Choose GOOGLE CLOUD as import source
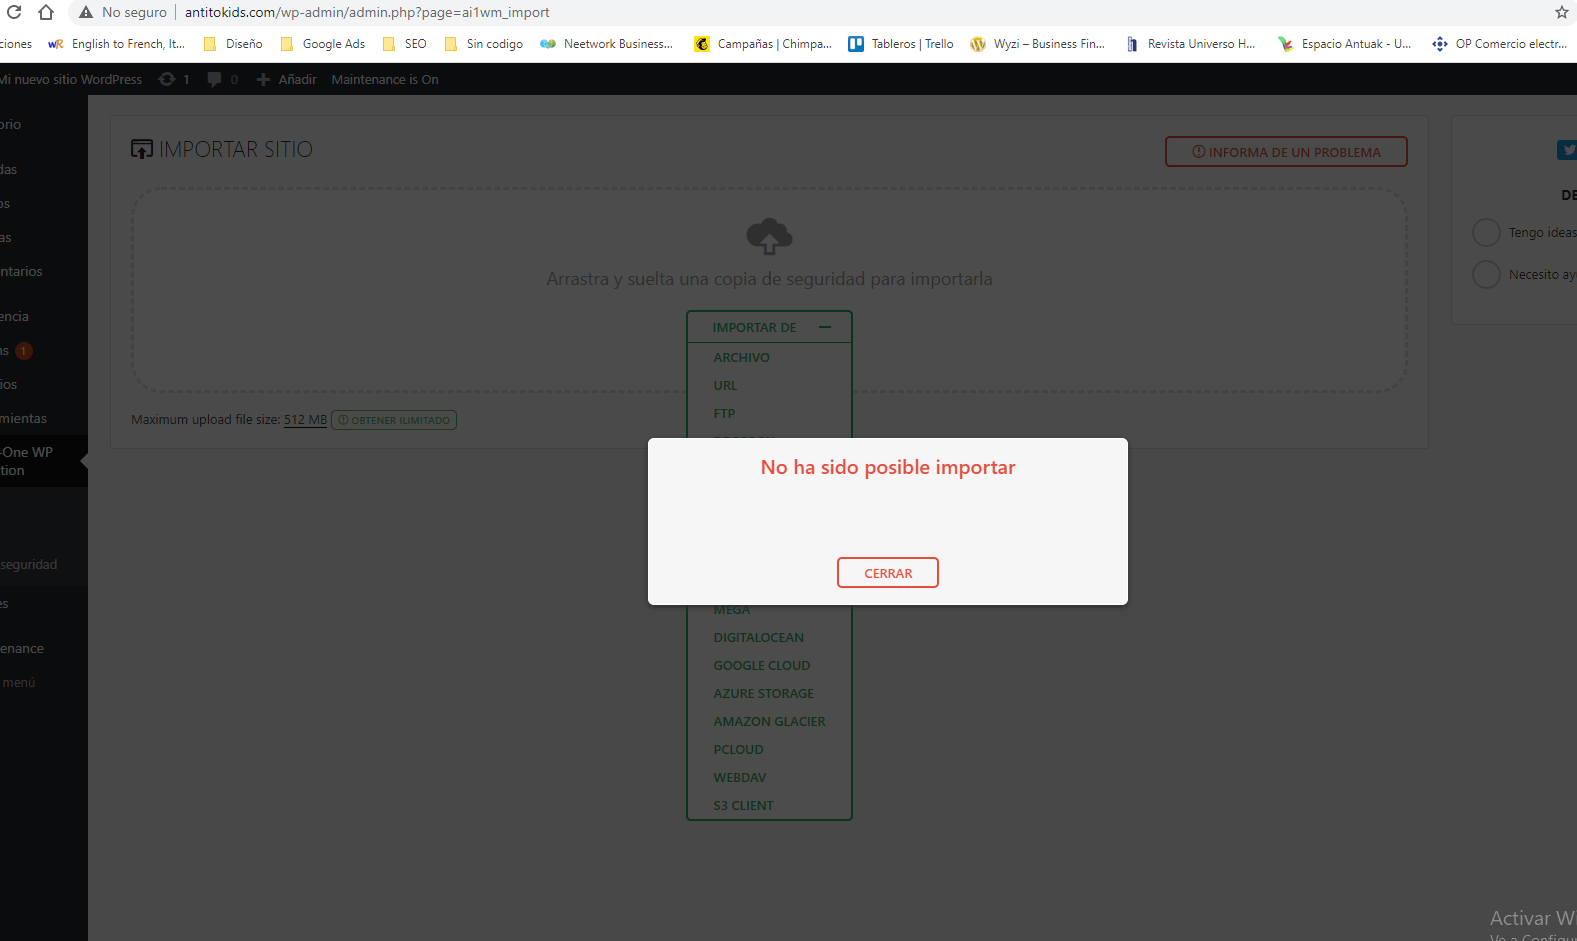 point(761,665)
